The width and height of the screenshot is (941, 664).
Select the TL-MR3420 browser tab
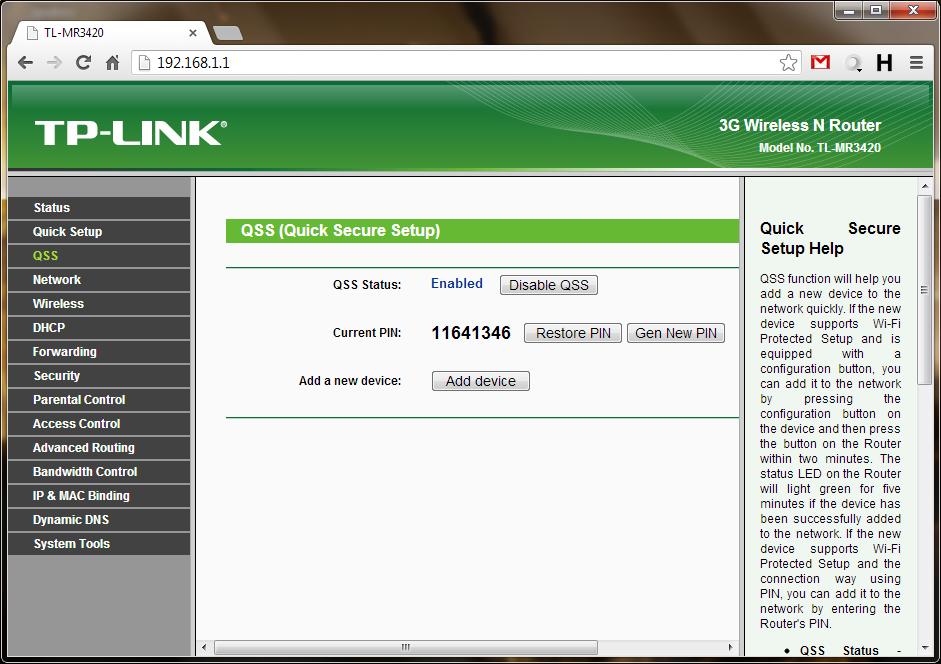[110, 32]
